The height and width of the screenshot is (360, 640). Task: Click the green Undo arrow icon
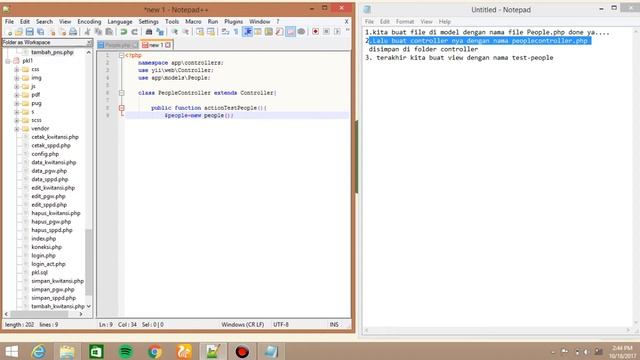click(123, 32)
